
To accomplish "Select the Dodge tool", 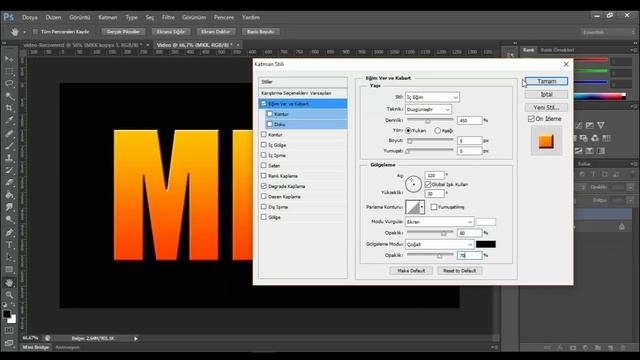I will click(9, 220).
